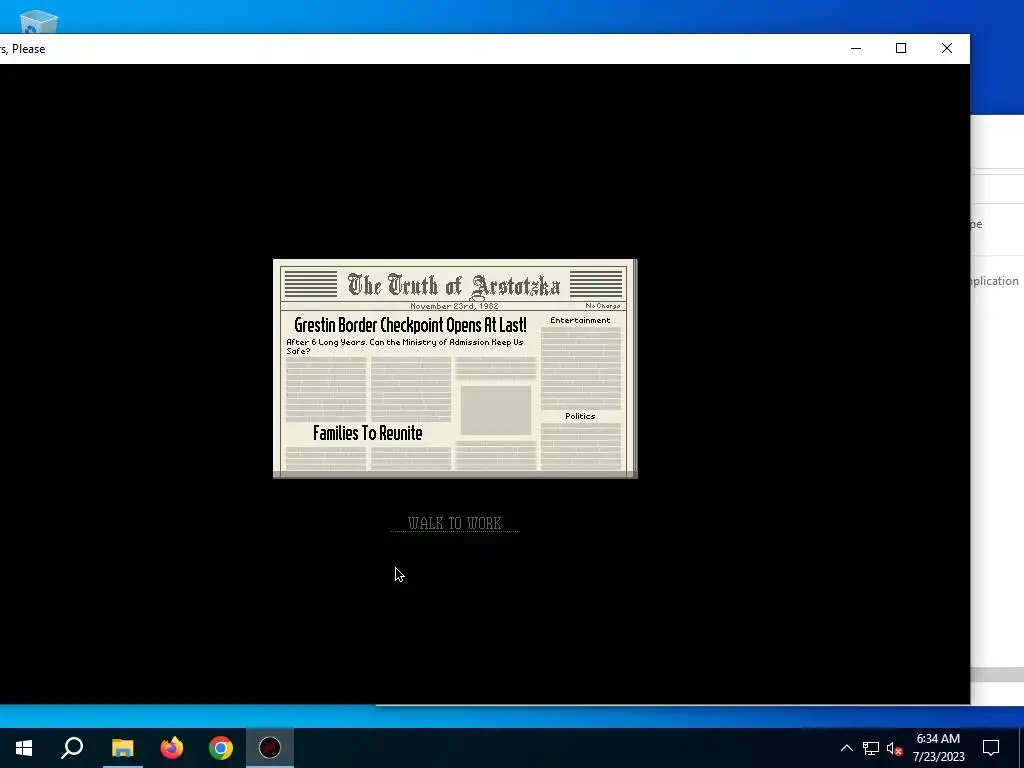Close the Papers, Please window
This screenshot has height=768, width=1024.
(947, 48)
